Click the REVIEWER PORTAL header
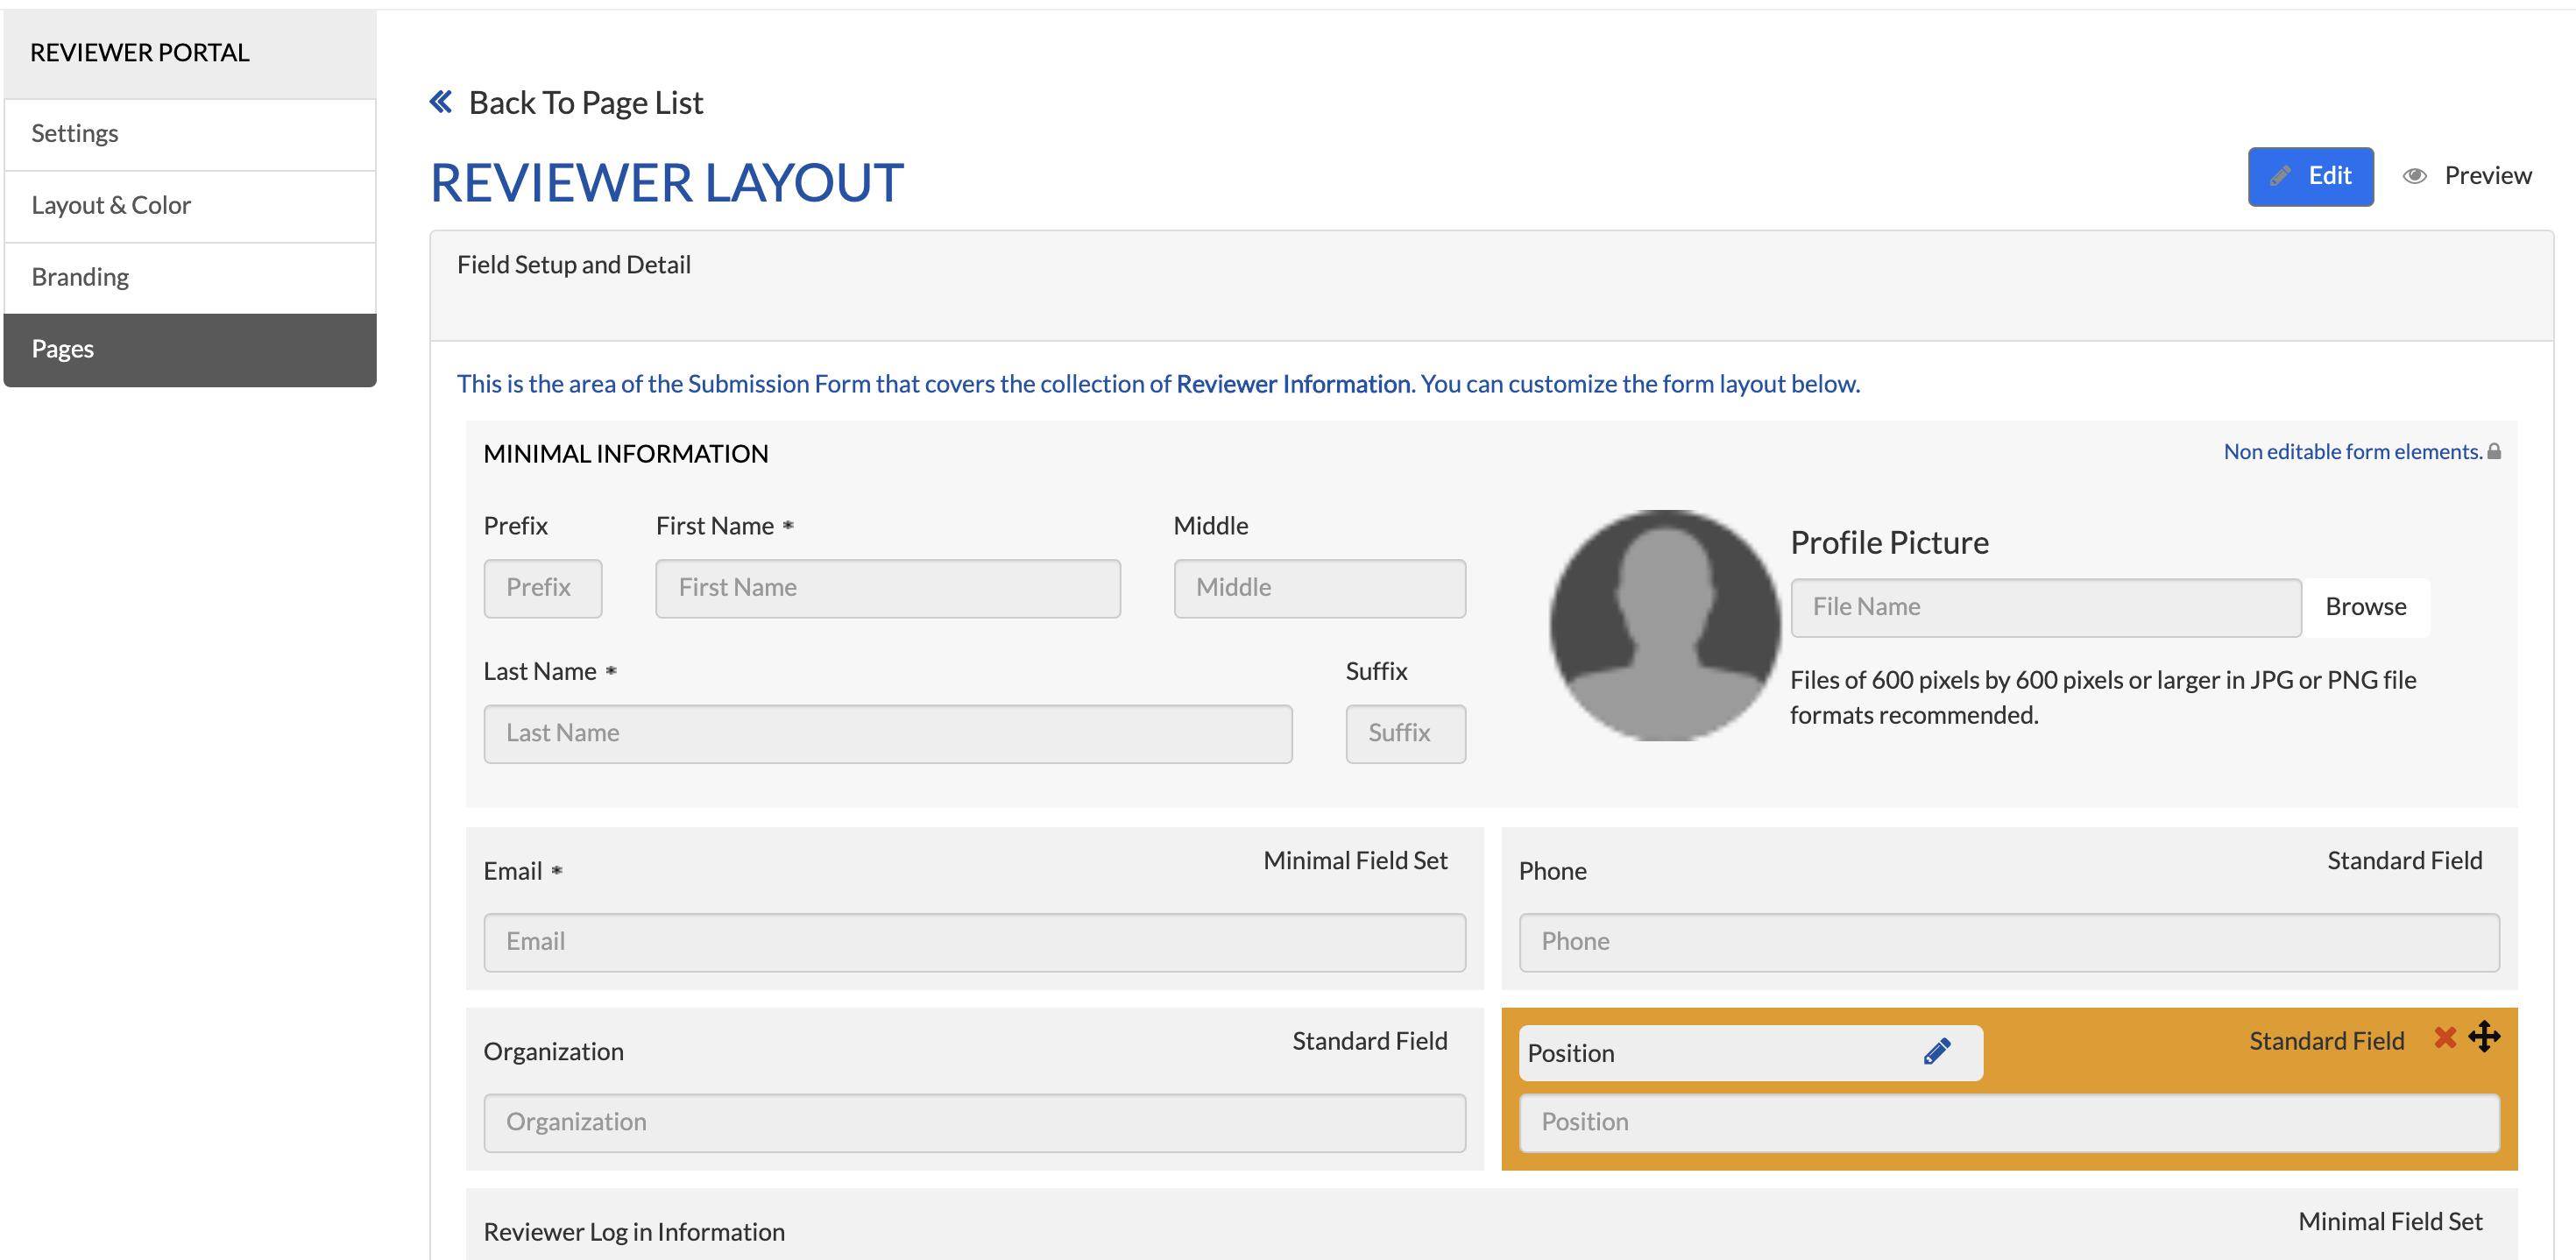The height and width of the screenshot is (1260, 2576). 140,52
